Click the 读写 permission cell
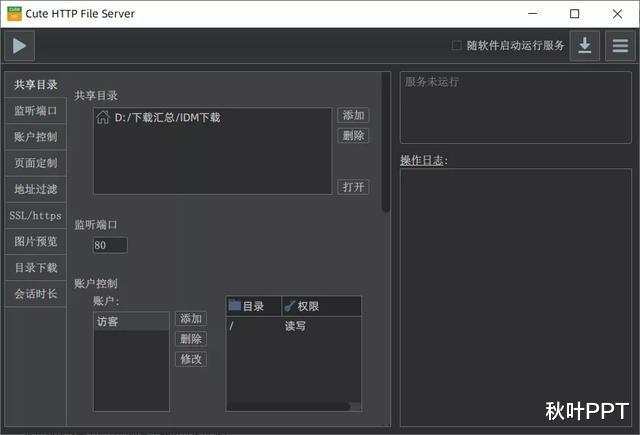Viewport: 640px width, 435px height. click(295, 326)
